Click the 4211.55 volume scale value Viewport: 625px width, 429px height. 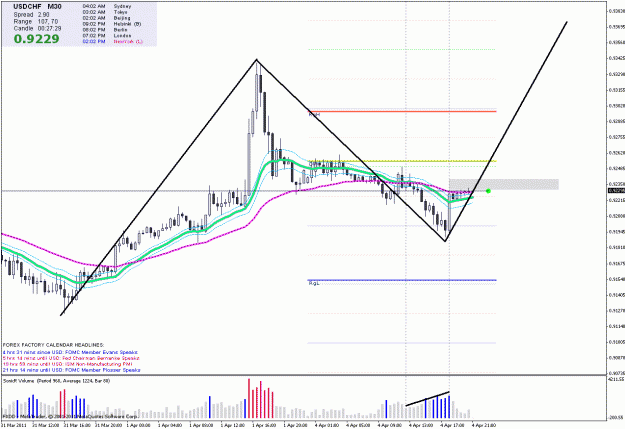click(615, 380)
